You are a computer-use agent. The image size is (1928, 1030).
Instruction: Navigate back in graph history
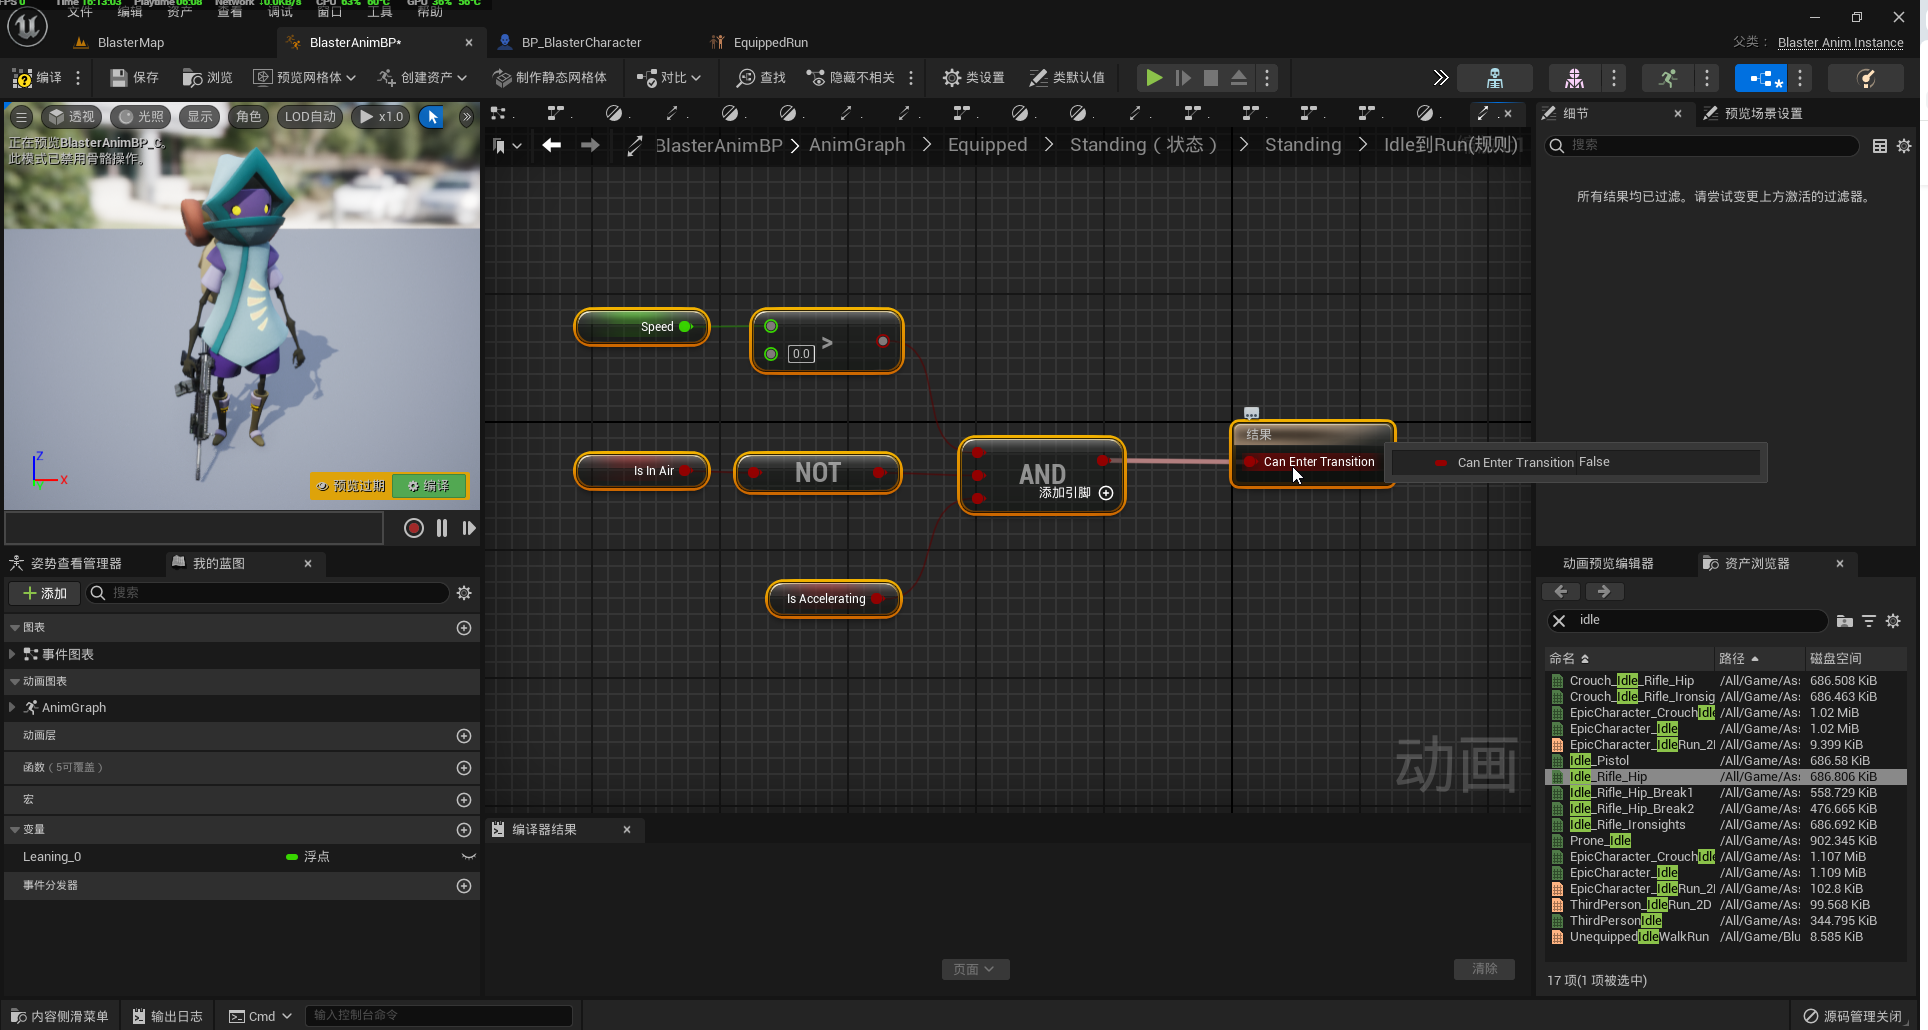pyautogui.click(x=551, y=145)
